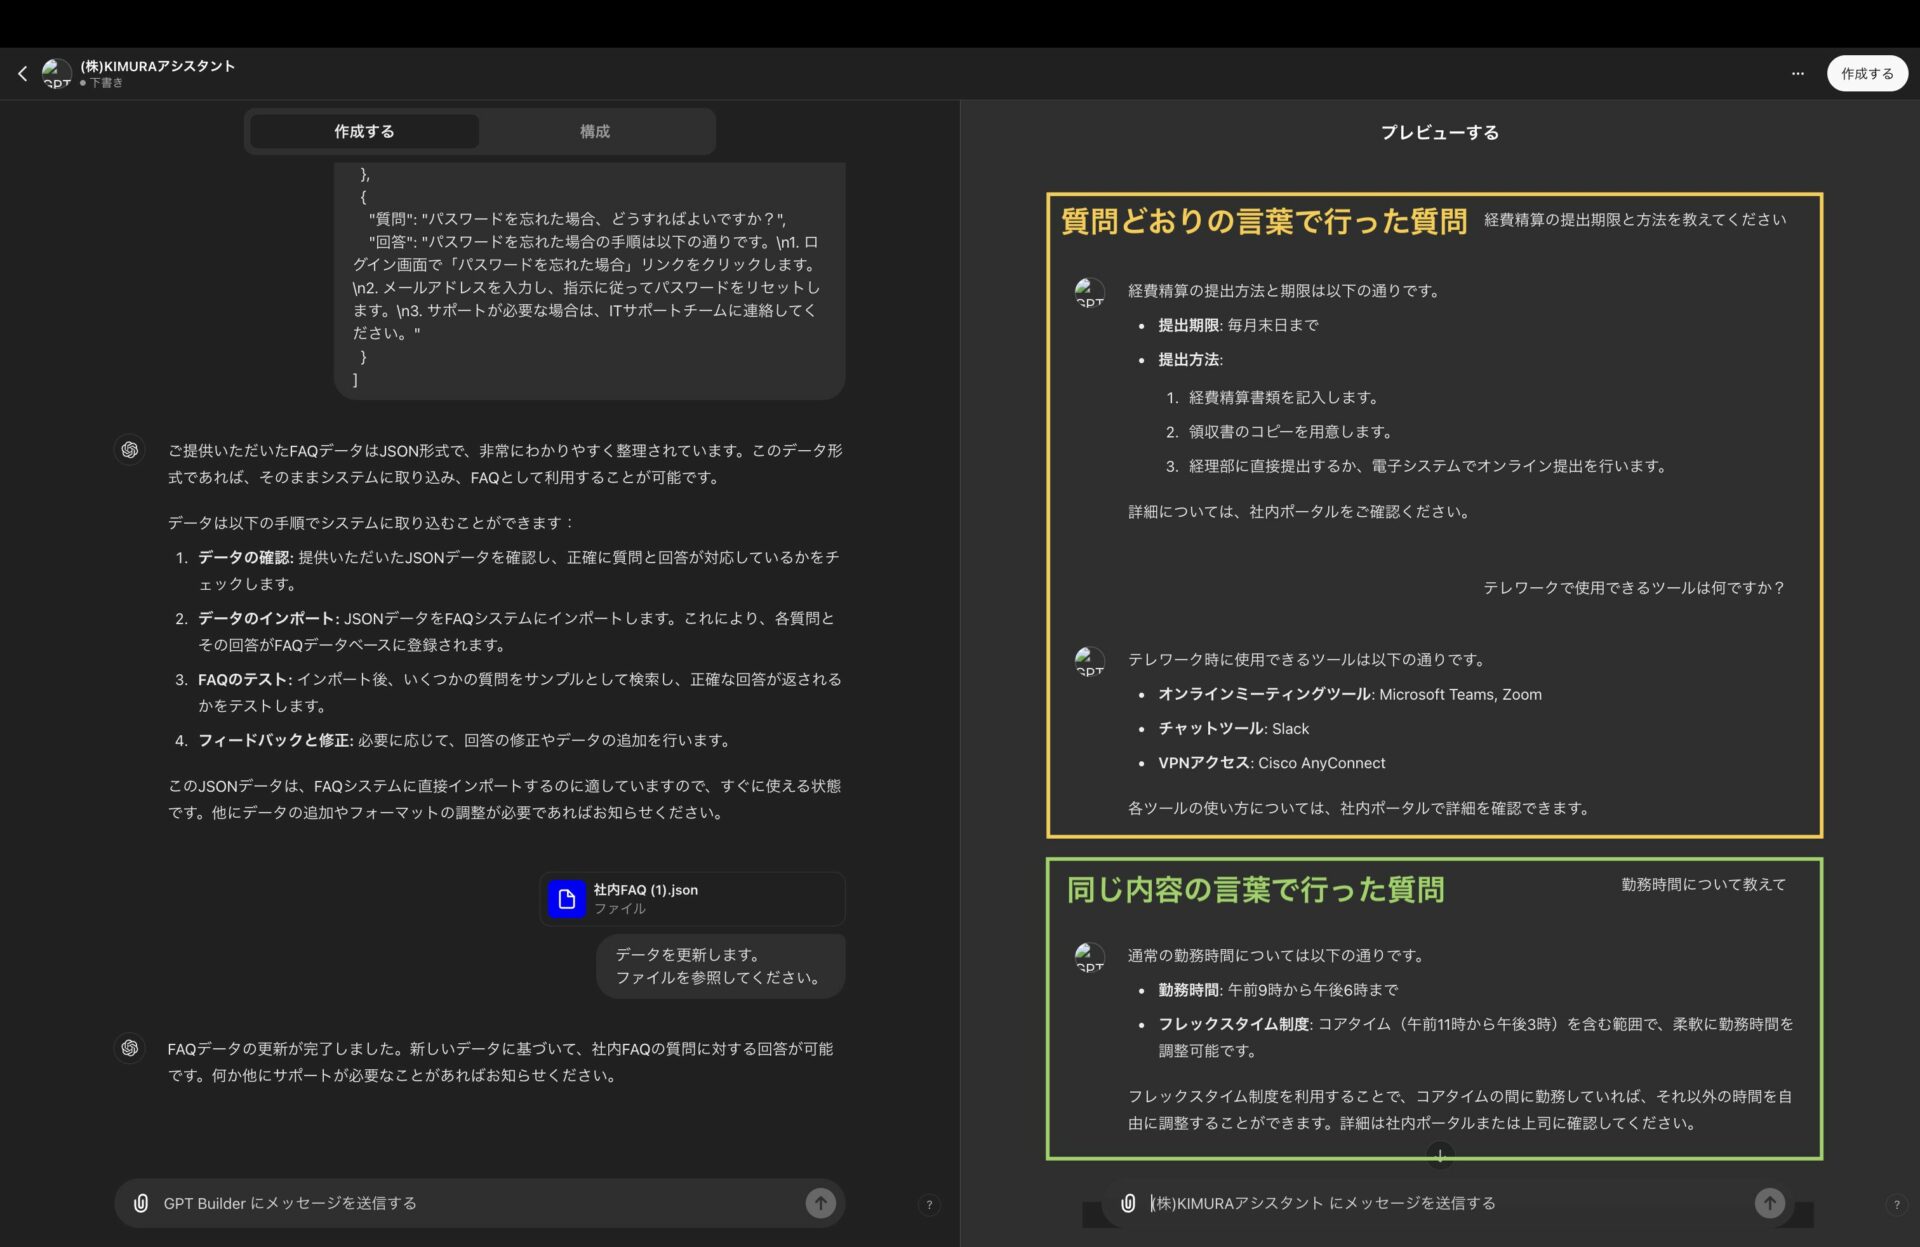Click the list item フィードバックと修正
1920x1247 pixels.
click(465, 740)
